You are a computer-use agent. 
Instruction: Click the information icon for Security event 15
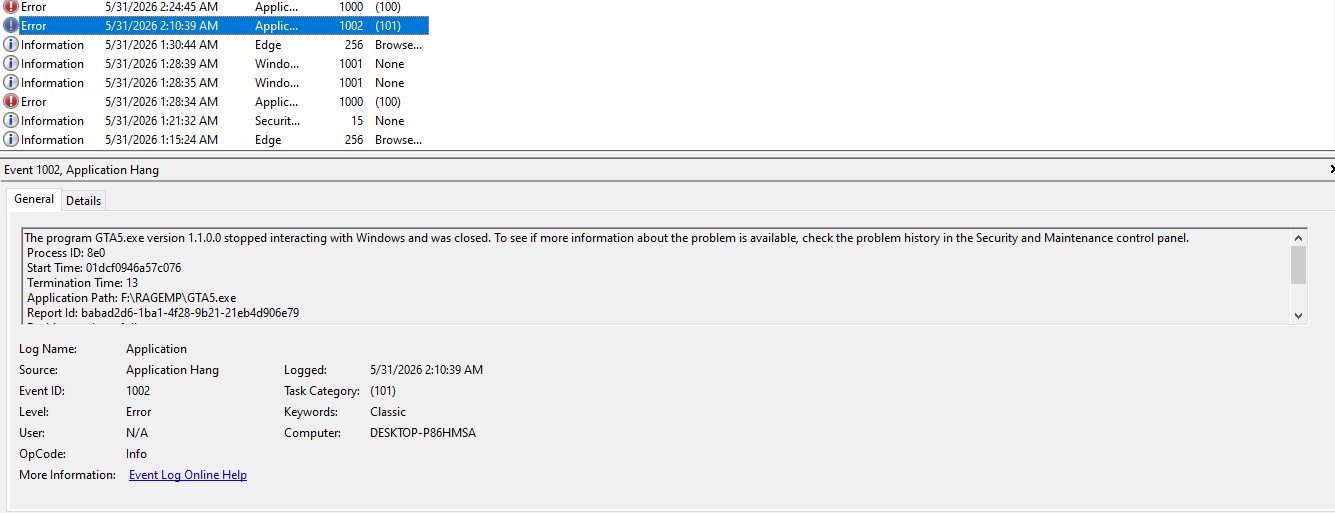click(x=11, y=121)
